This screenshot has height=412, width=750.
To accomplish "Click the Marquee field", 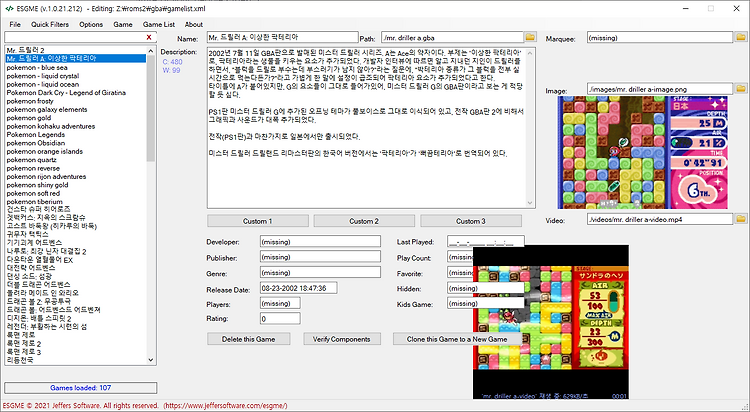I will tap(660, 37).
